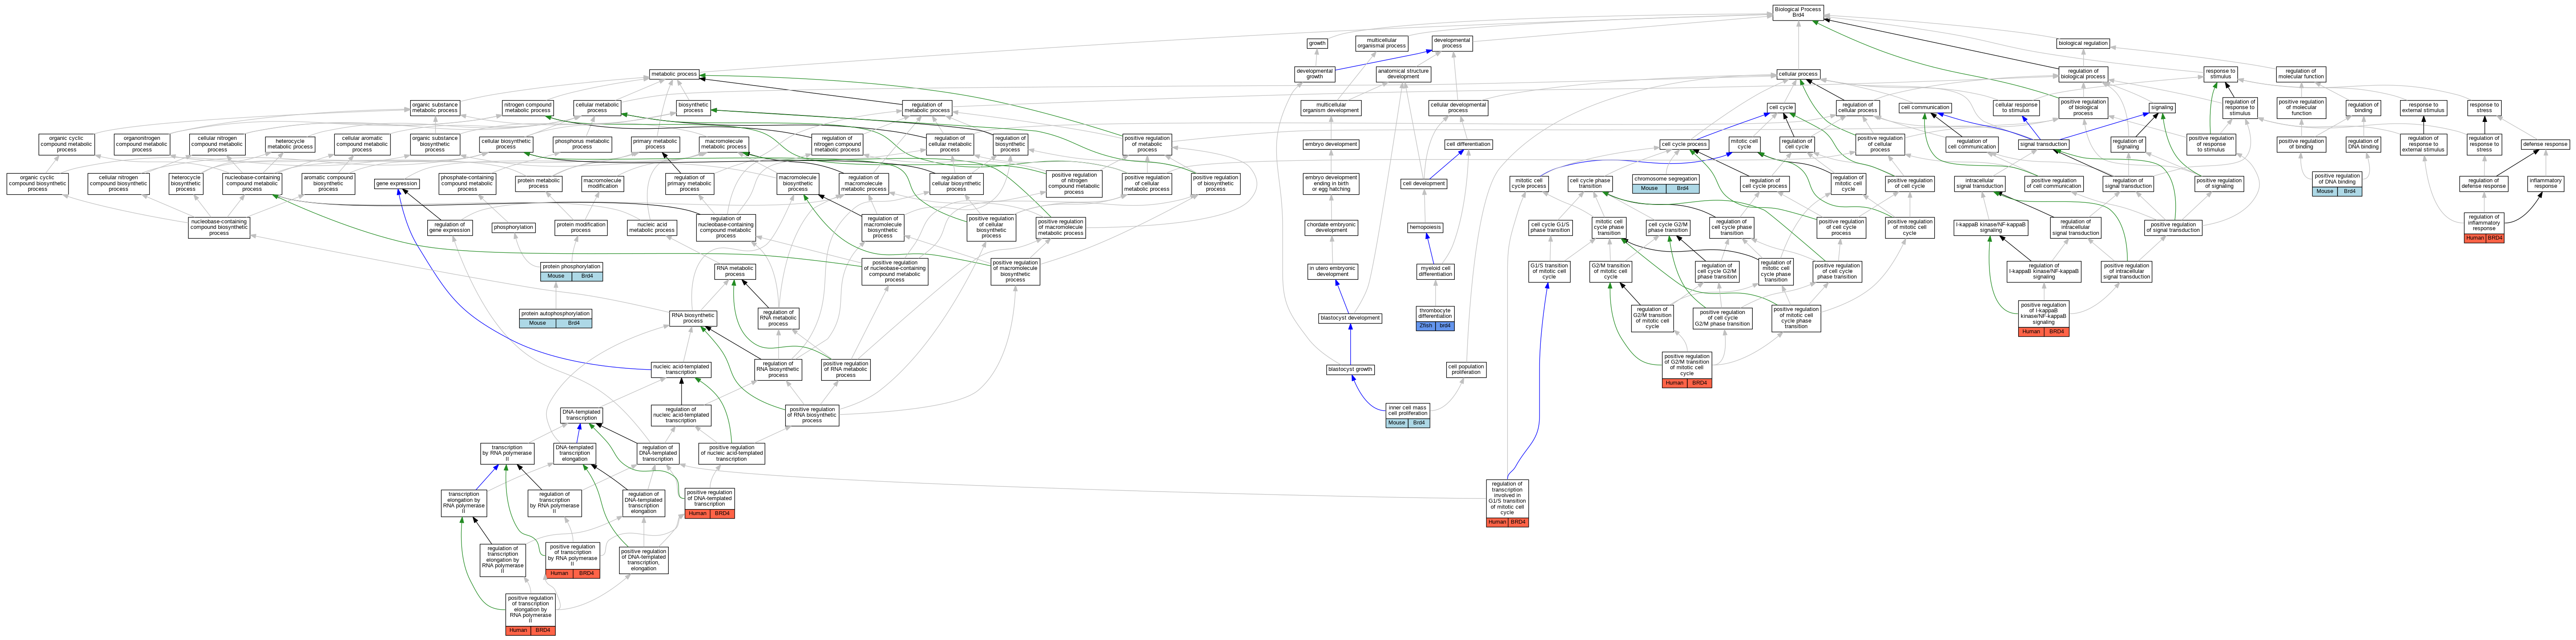Click the 'defense response' node
The width and height of the screenshot is (2576, 640).
tap(2546, 144)
